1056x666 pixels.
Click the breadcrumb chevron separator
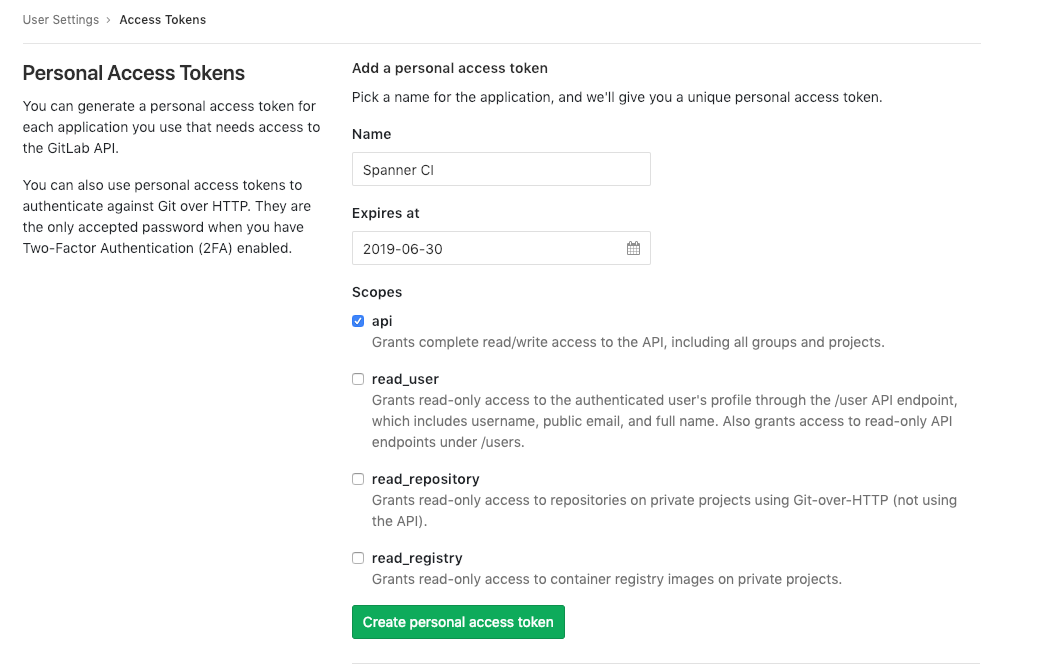[108, 20]
